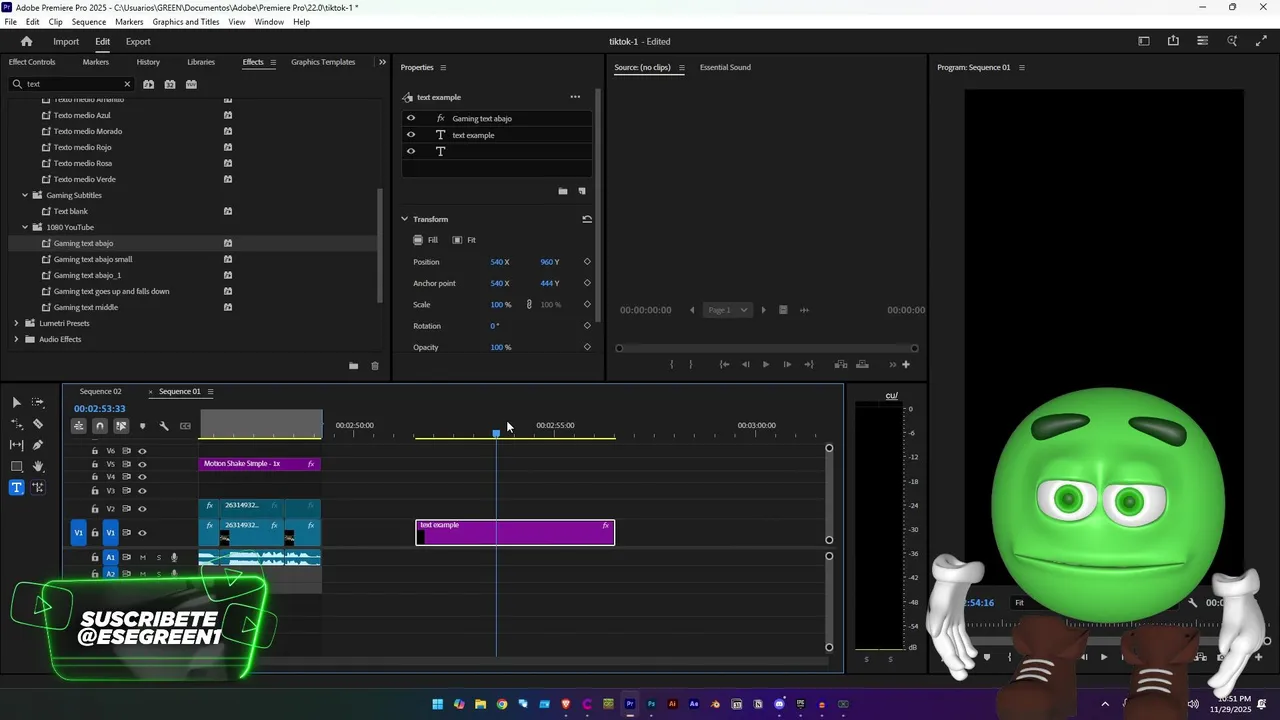Open the timeline wrench display settings
Viewport: 1280px width, 720px height.
(x=164, y=426)
